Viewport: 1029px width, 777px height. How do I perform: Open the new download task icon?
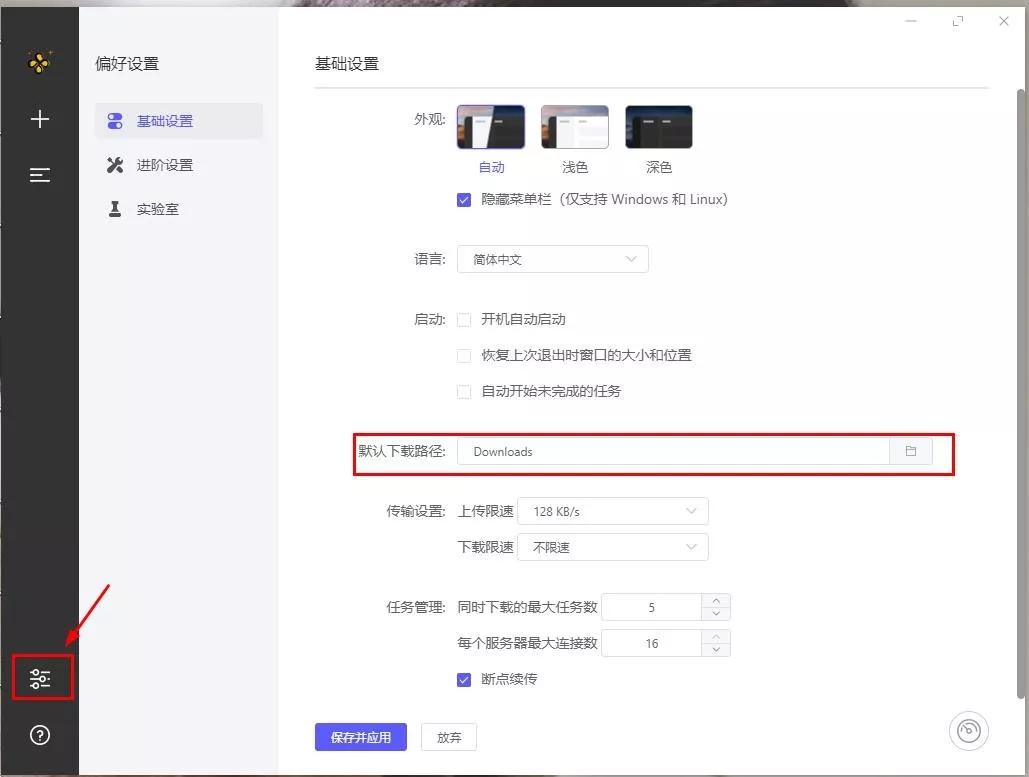tap(39, 118)
